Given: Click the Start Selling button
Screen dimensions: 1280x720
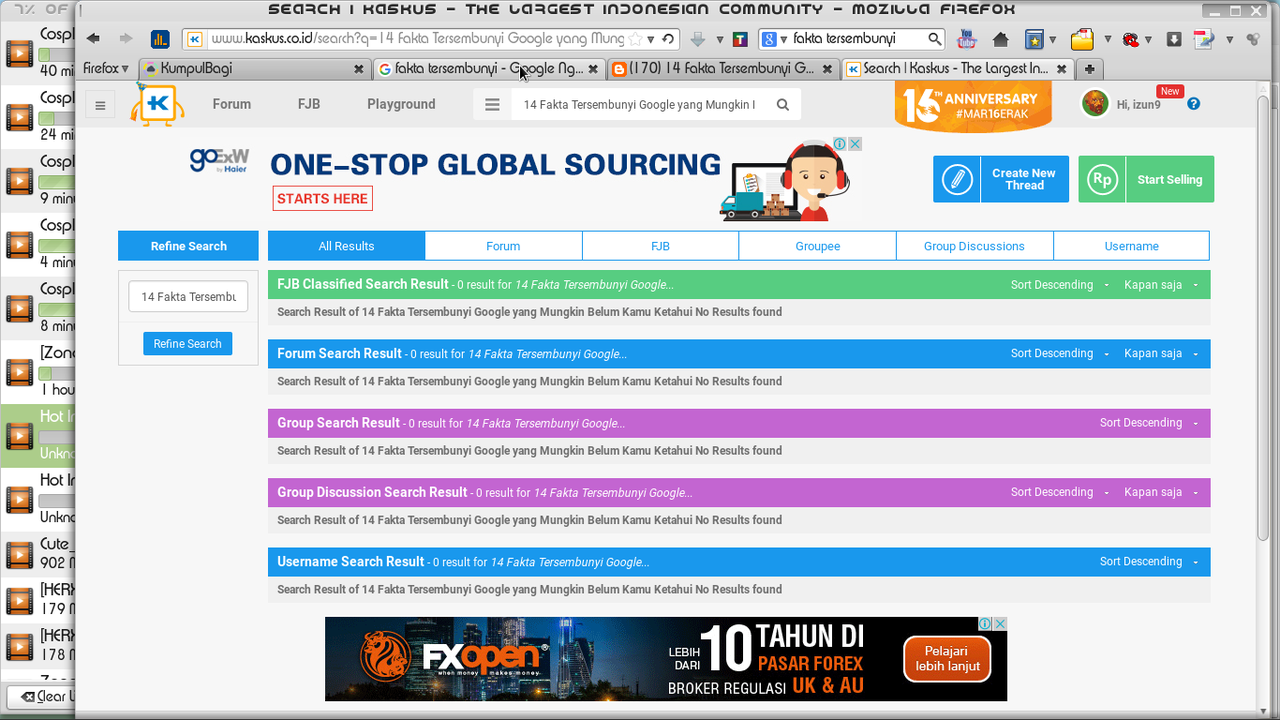Looking at the screenshot, I should click(1146, 179).
